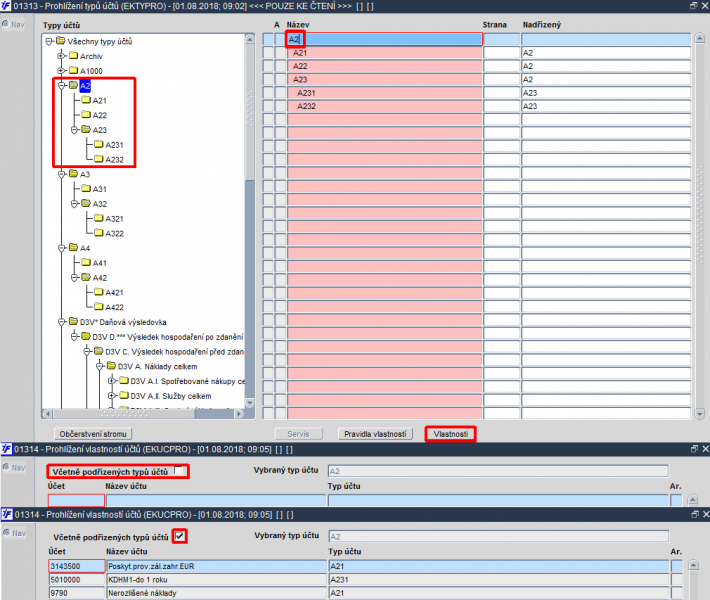
Task: Open the Vlastnosti button
Action: pos(451,434)
